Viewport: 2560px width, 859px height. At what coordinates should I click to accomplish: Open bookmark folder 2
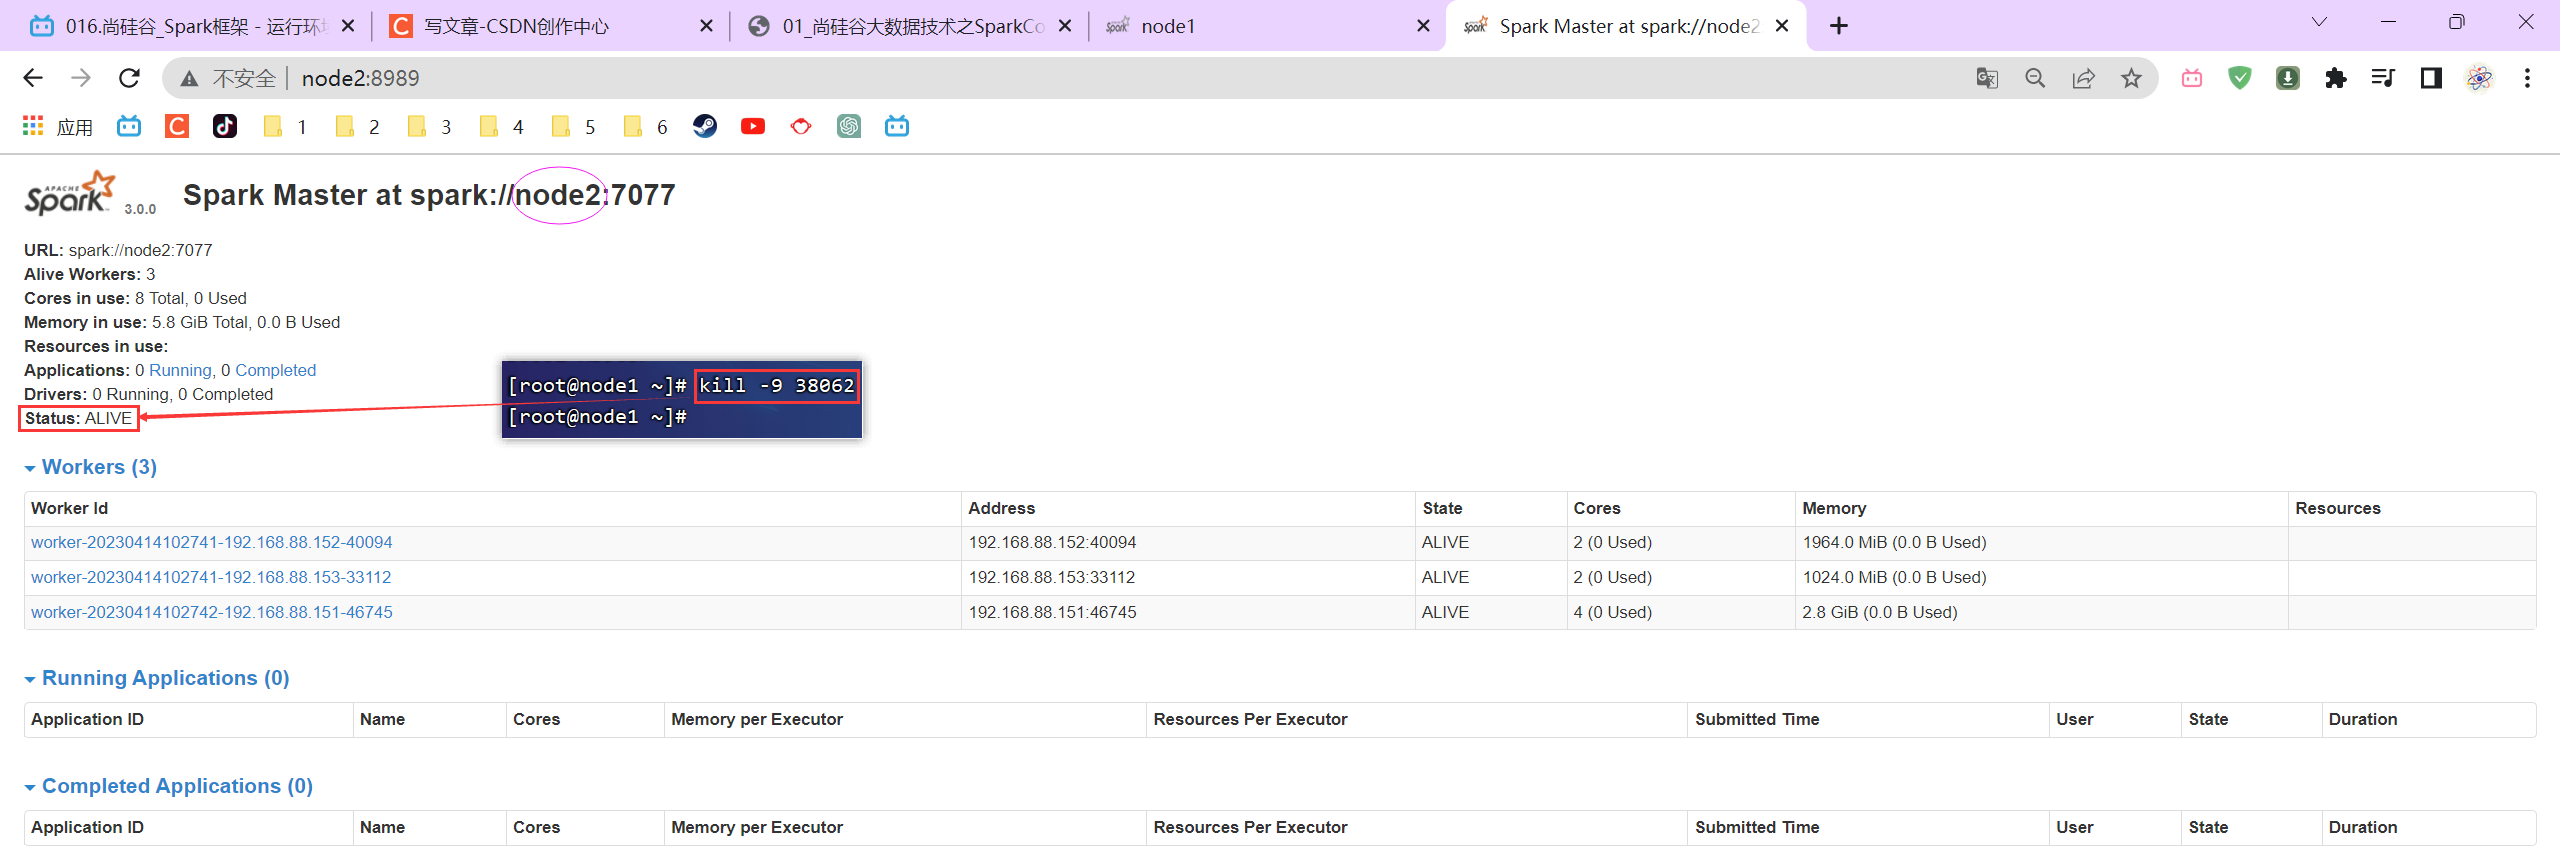pyautogui.click(x=357, y=126)
